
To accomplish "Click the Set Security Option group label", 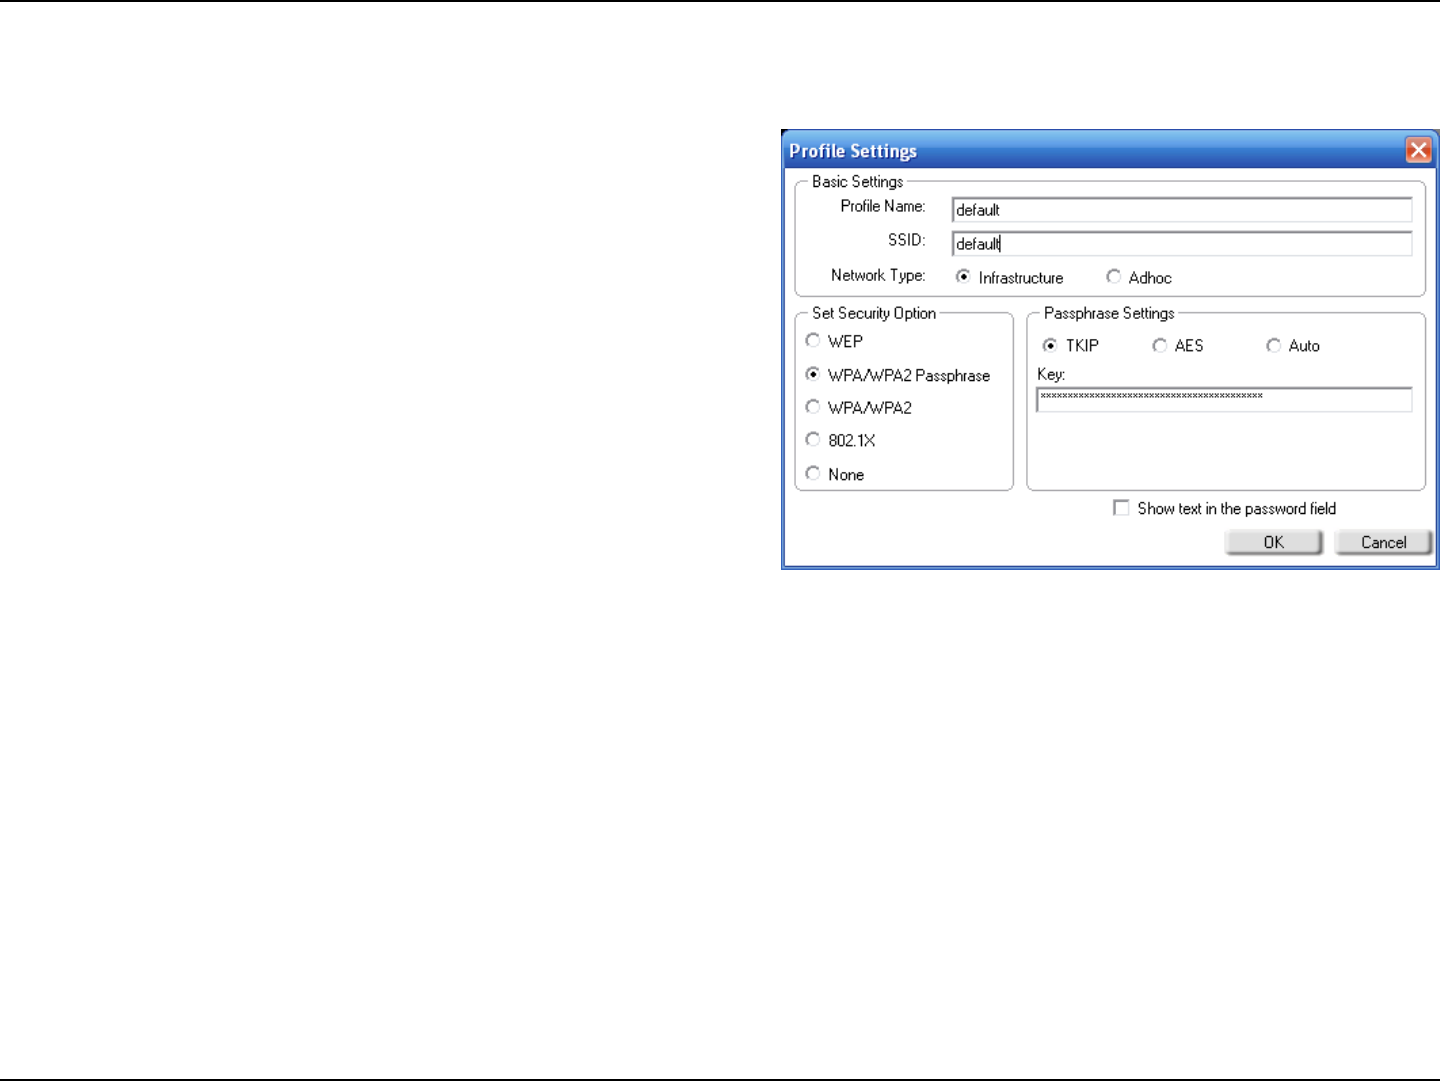I will tap(874, 313).
